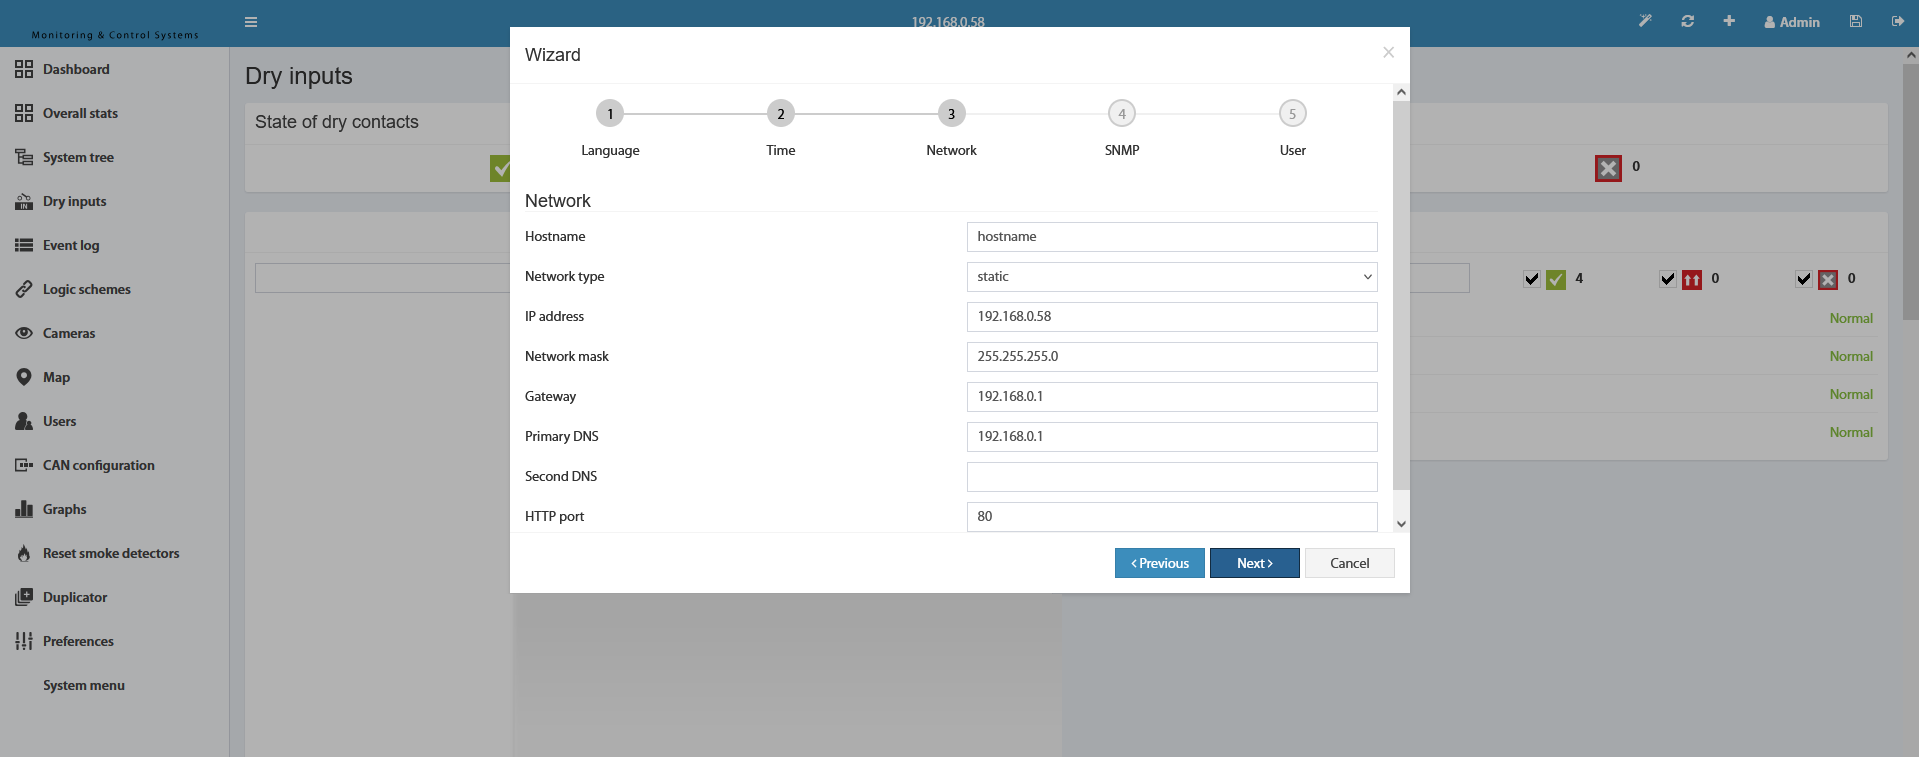
Task: Click the Previous button
Action: (1160, 563)
